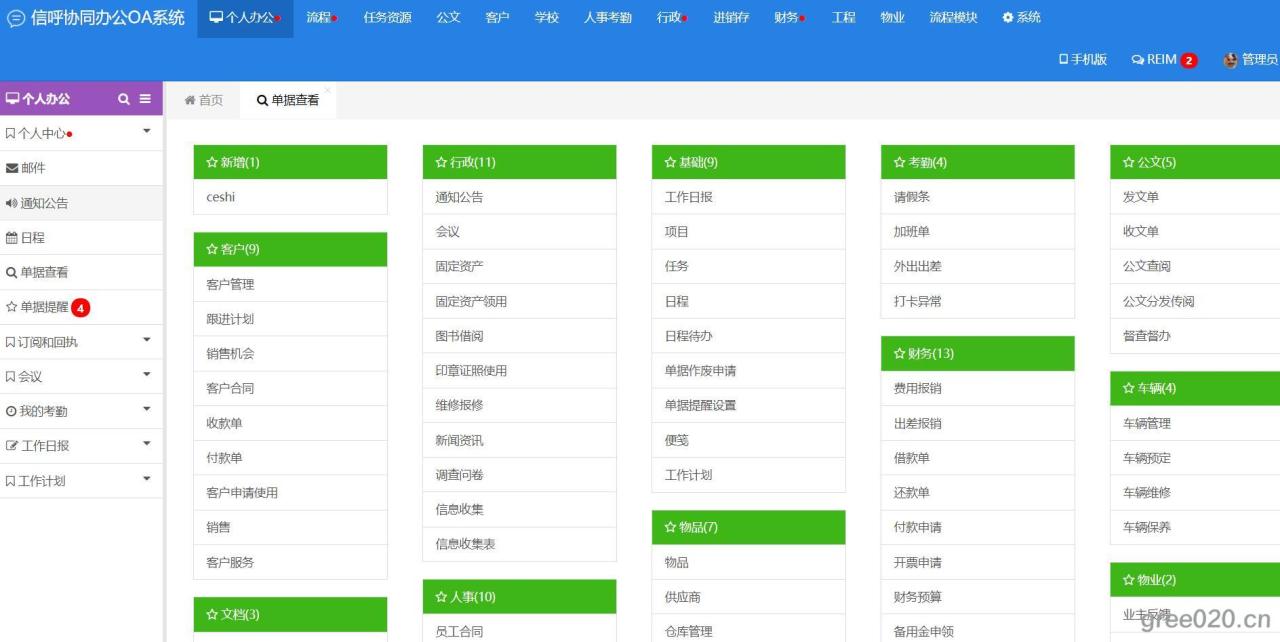Open the 进销存 menu in the top bar

[x=731, y=17]
